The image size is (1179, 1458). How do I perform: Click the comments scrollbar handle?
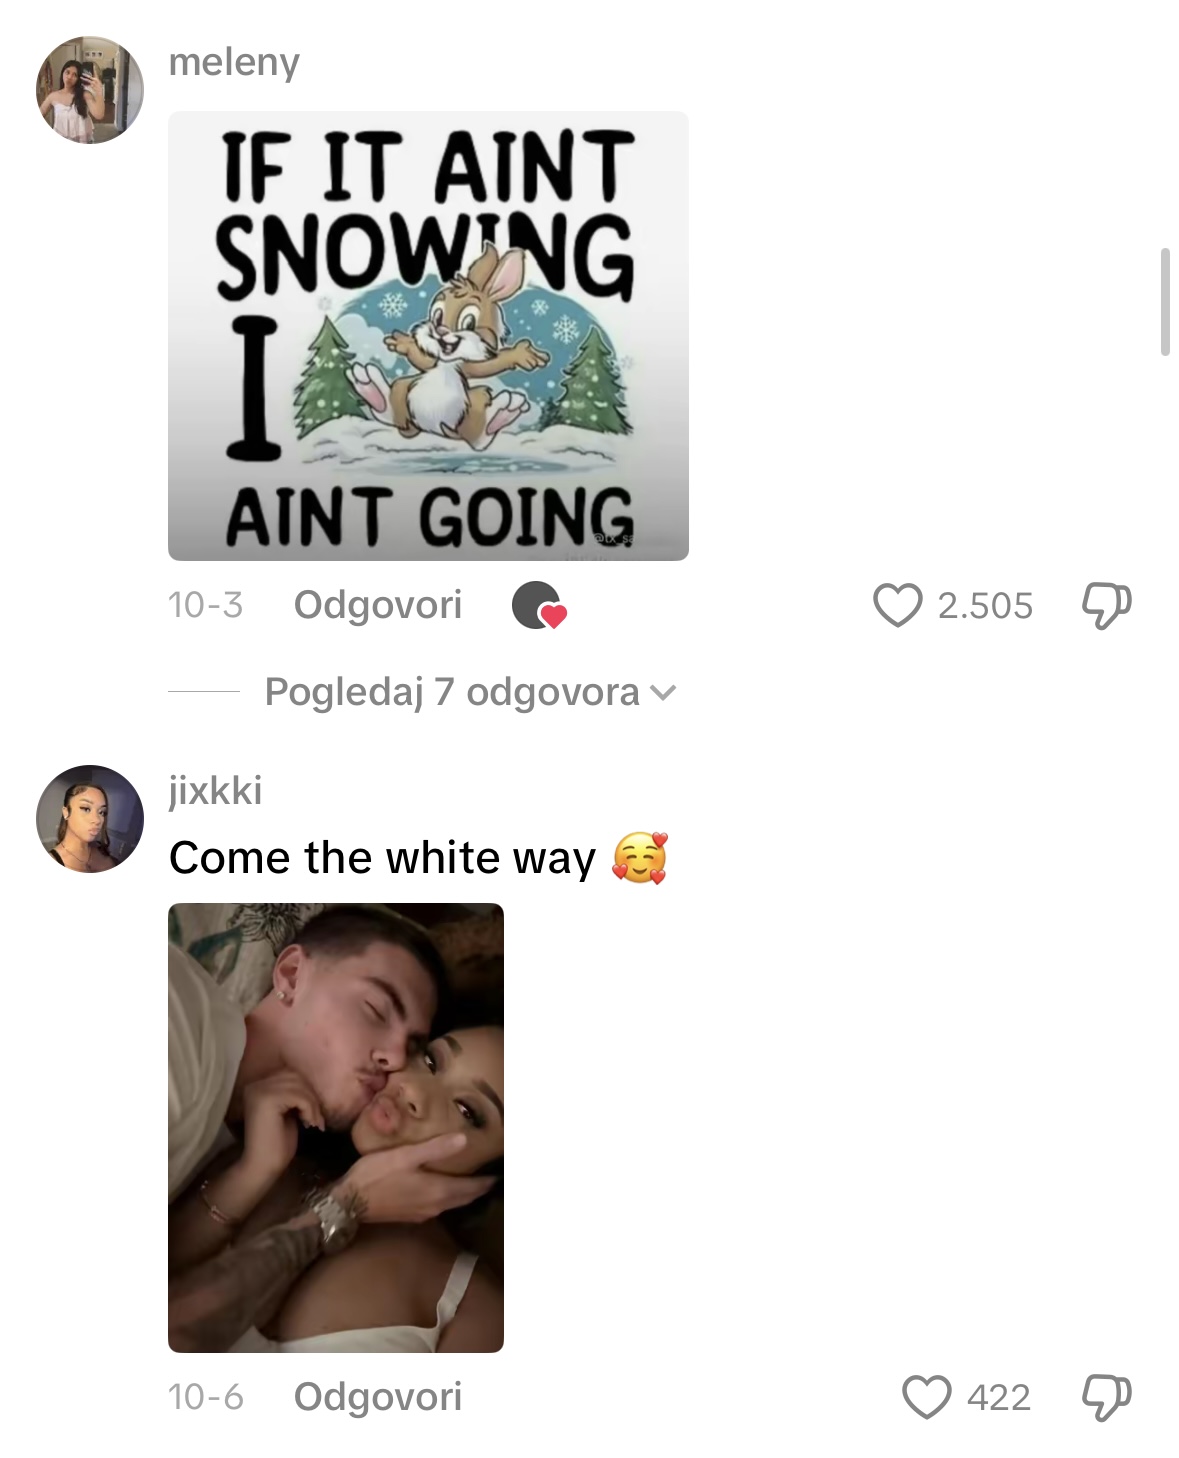pos(1165,302)
